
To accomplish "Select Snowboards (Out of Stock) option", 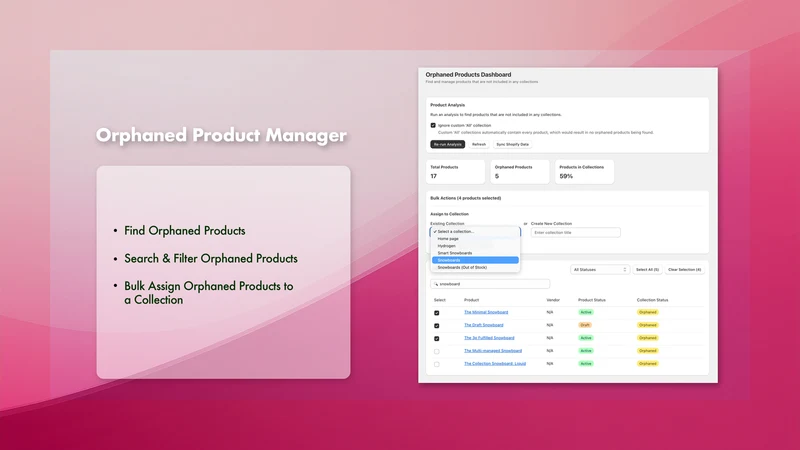I will [475, 267].
